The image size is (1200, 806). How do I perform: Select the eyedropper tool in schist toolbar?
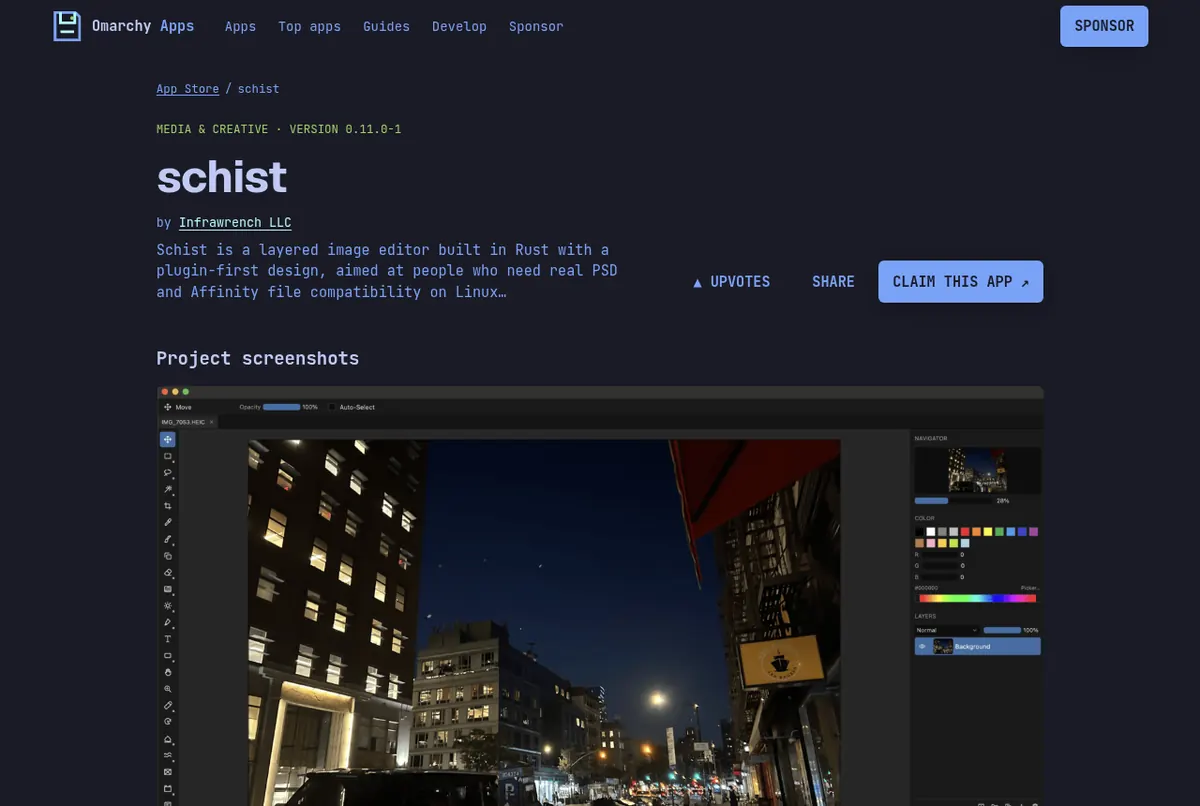168,522
